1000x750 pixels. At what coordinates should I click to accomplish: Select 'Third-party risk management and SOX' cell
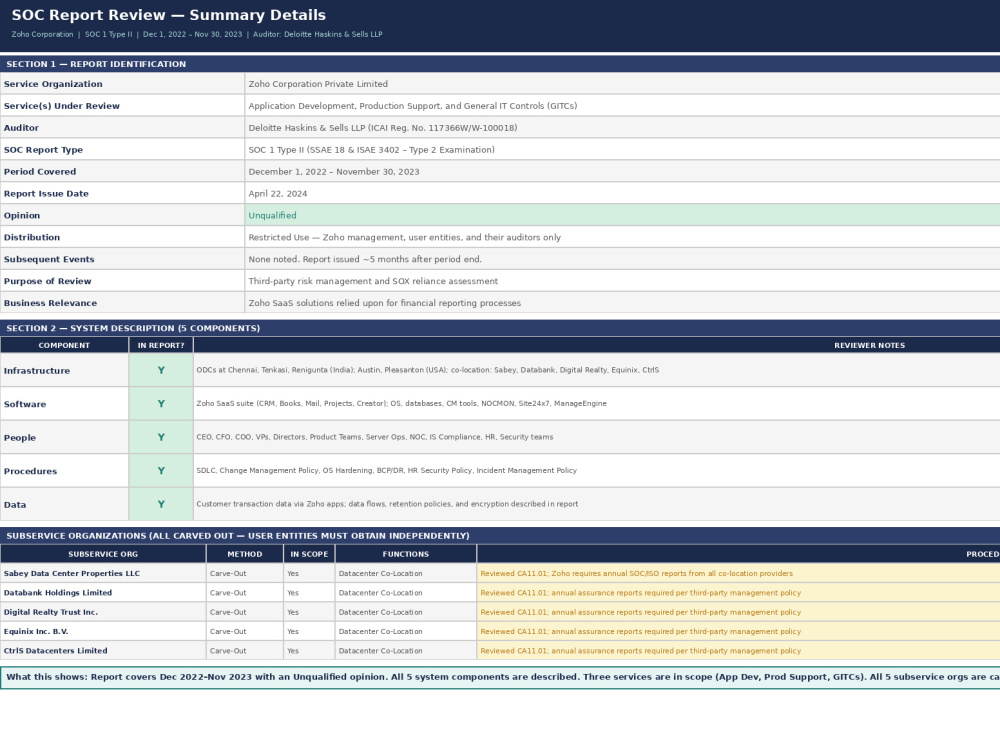point(622,281)
